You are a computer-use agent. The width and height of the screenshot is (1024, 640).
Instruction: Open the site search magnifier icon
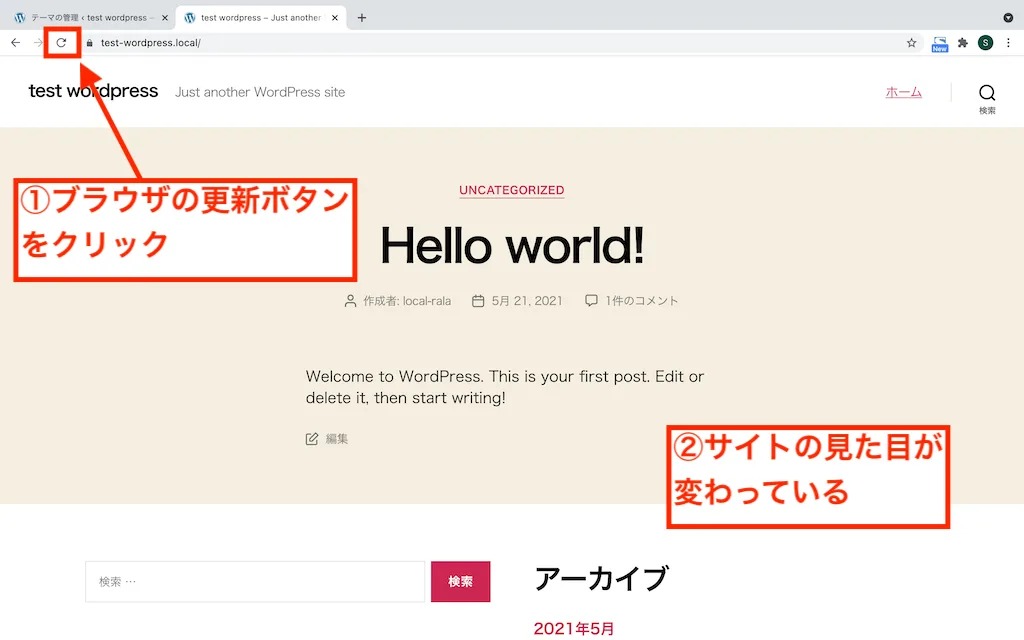point(987,93)
